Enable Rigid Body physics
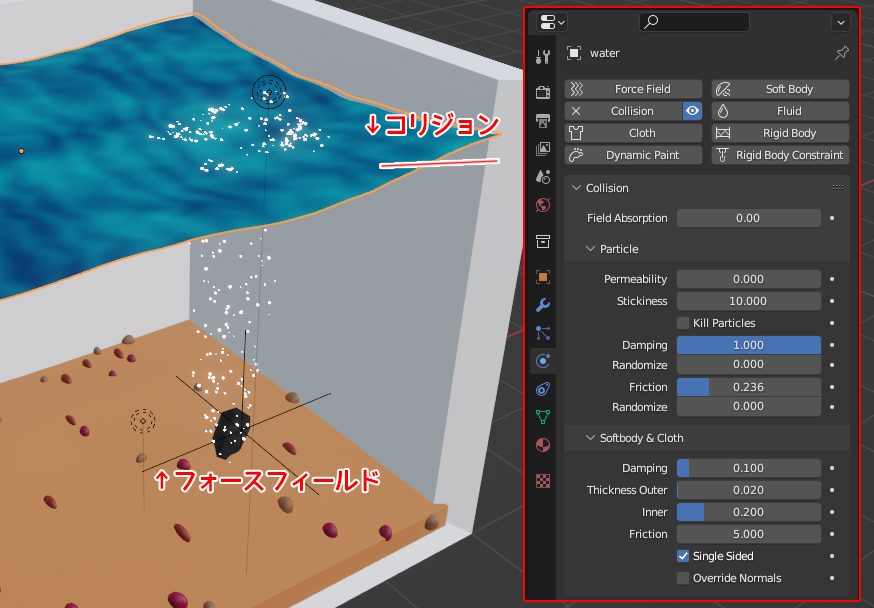Image resolution: width=874 pixels, height=608 pixels. coord(780,133)
